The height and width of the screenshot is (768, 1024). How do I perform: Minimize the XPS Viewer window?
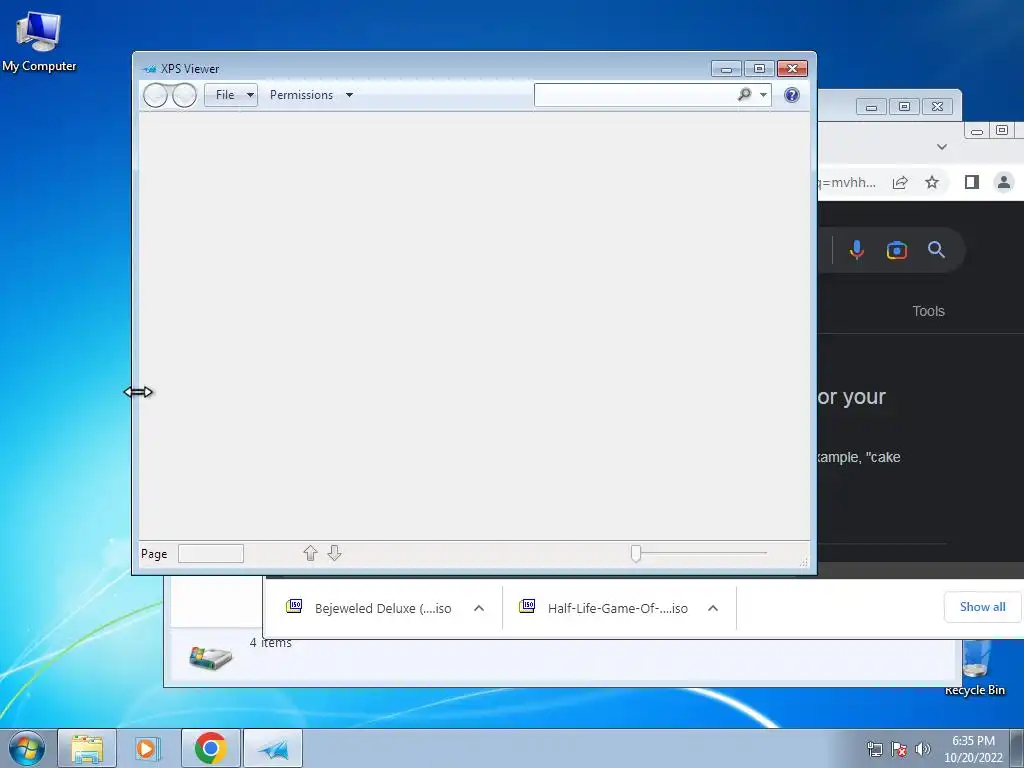point(726,69)
